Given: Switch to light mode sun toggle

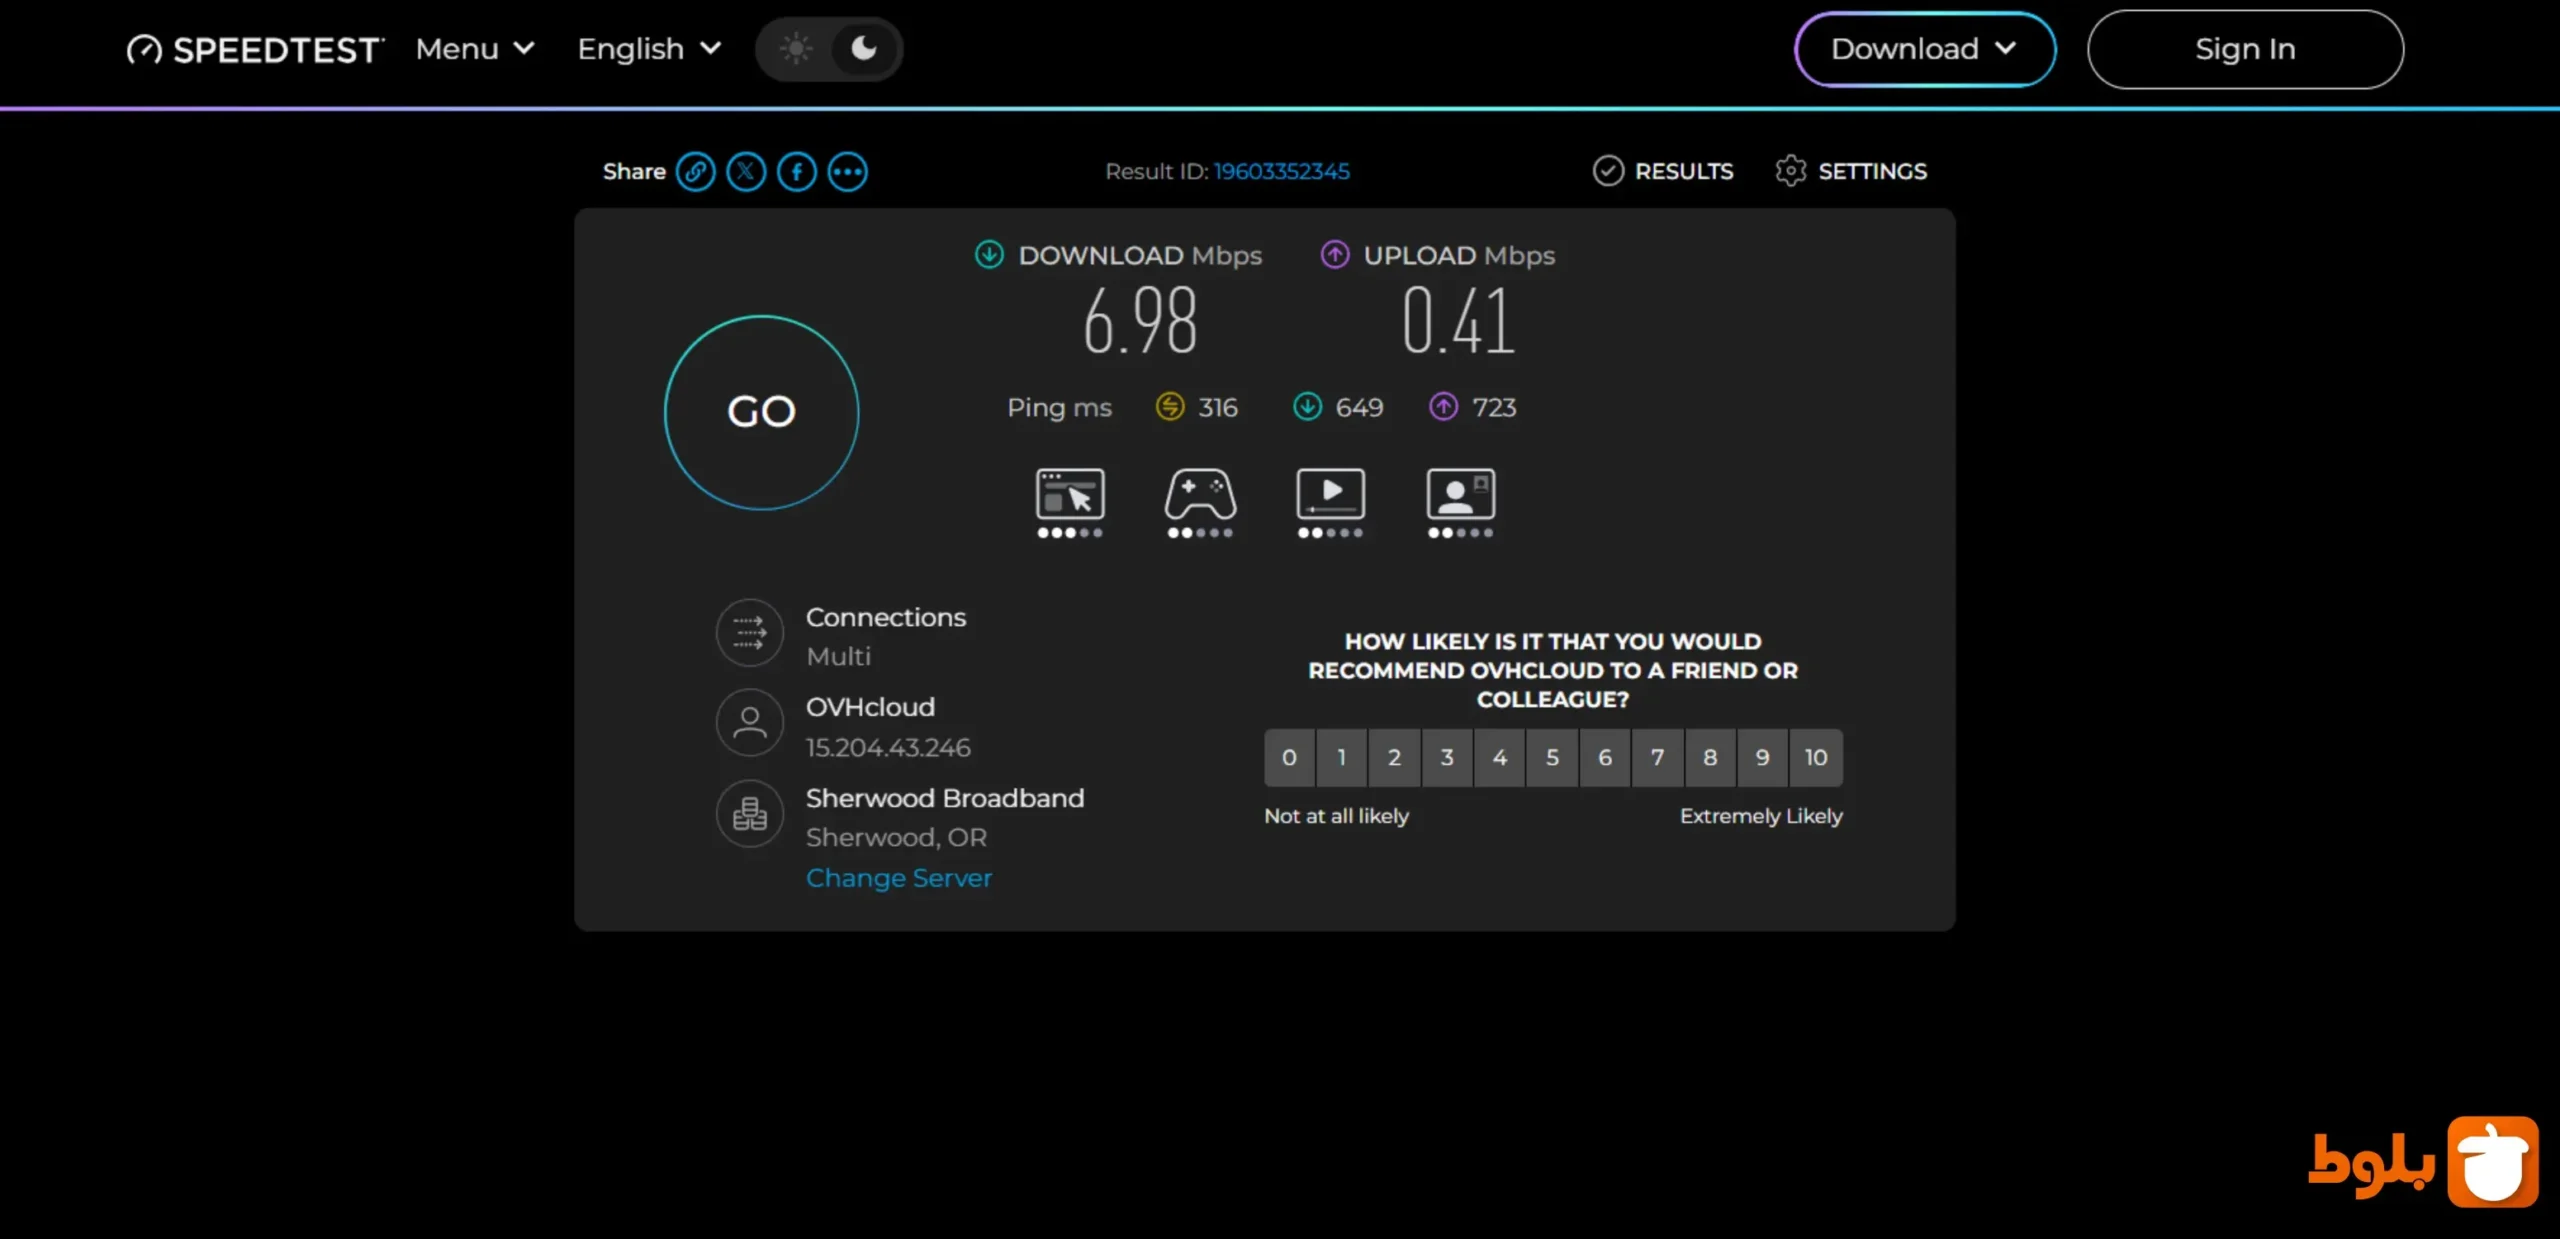Looking at the screenshot, I should coord(796,49).
